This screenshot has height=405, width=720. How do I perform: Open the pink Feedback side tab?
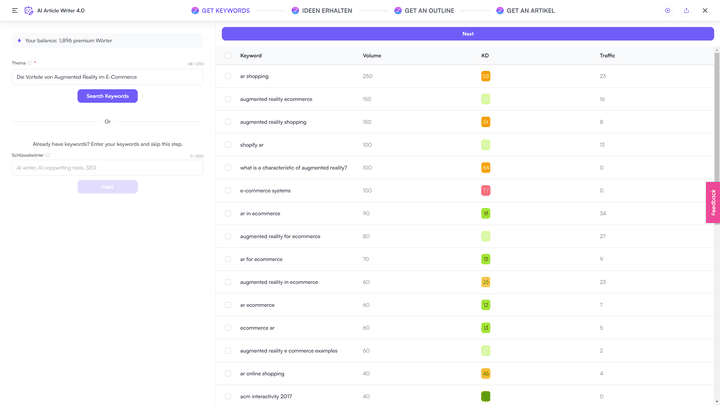pos(713,202)
